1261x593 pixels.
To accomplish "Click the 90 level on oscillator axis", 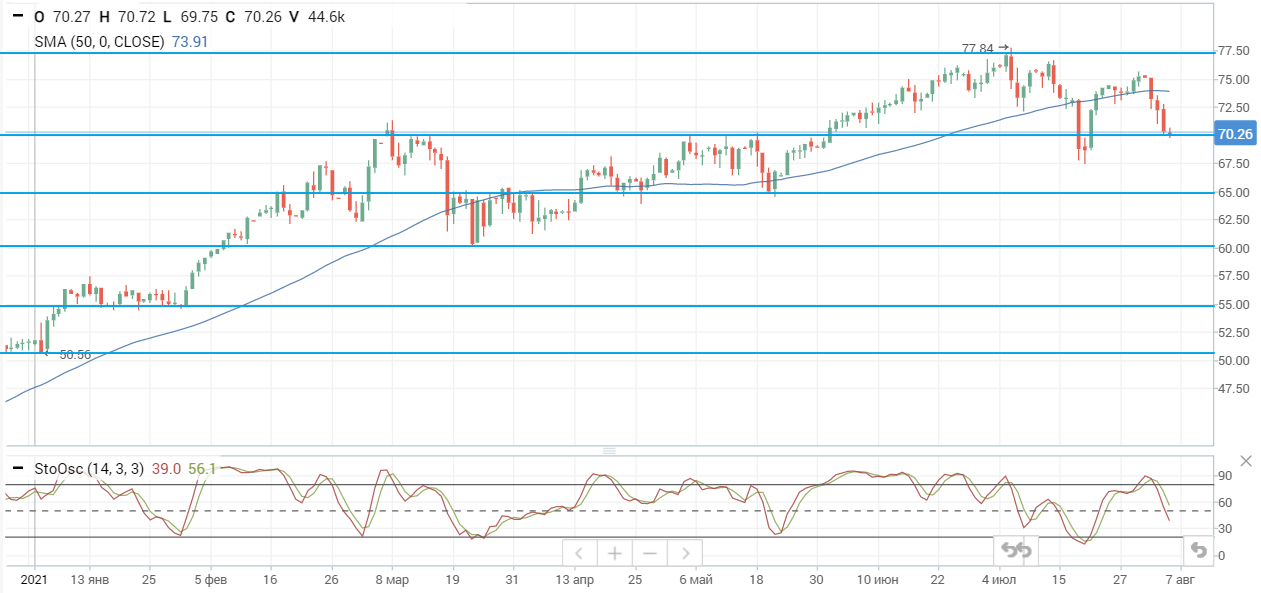I will pyautogui.click(x=1224, y=476).
